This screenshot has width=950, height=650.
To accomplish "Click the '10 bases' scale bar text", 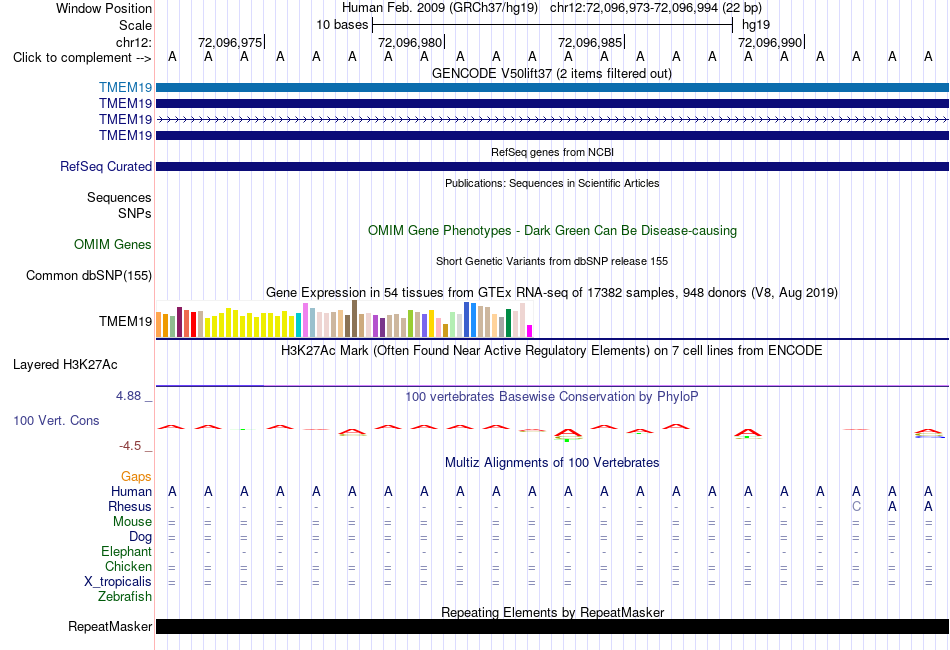I will tap(342, 25).
